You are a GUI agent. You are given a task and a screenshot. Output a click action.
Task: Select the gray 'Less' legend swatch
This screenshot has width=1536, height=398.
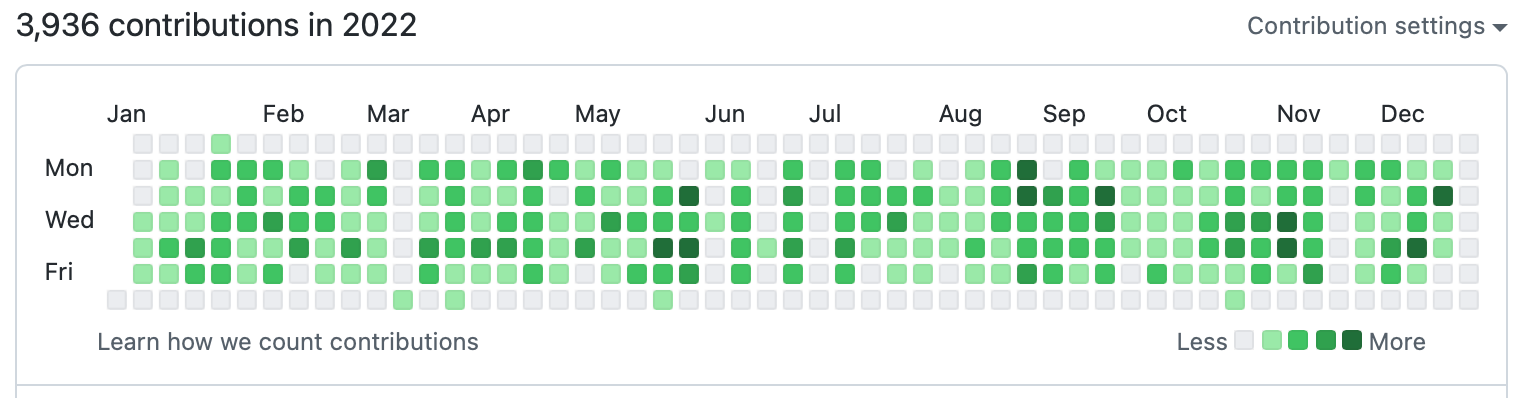[x=1244, y=341]
